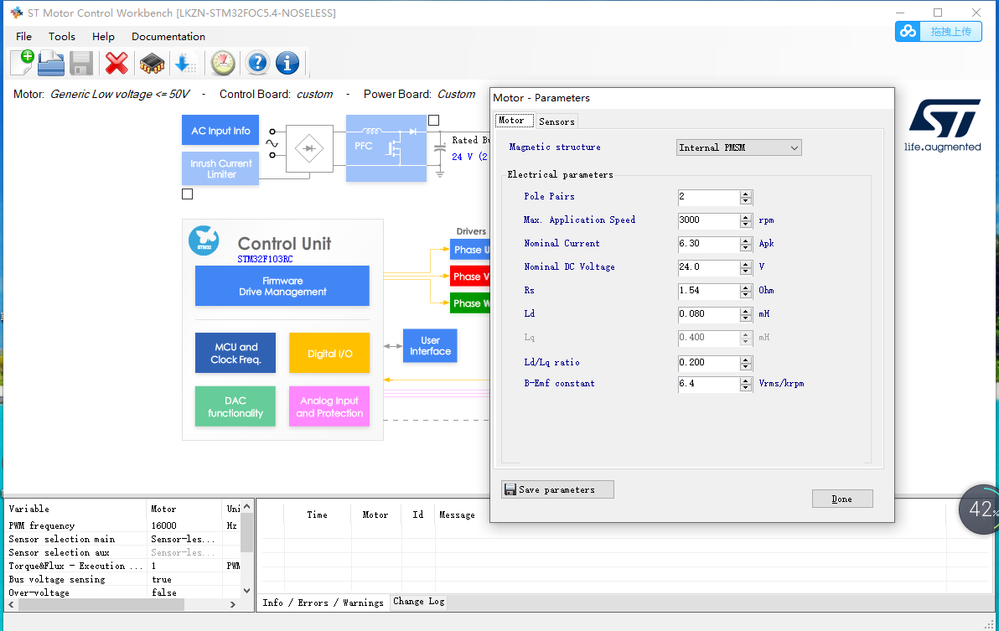
Task: Click the bridge rectifier diode block
Action: [x=309, y=149]
